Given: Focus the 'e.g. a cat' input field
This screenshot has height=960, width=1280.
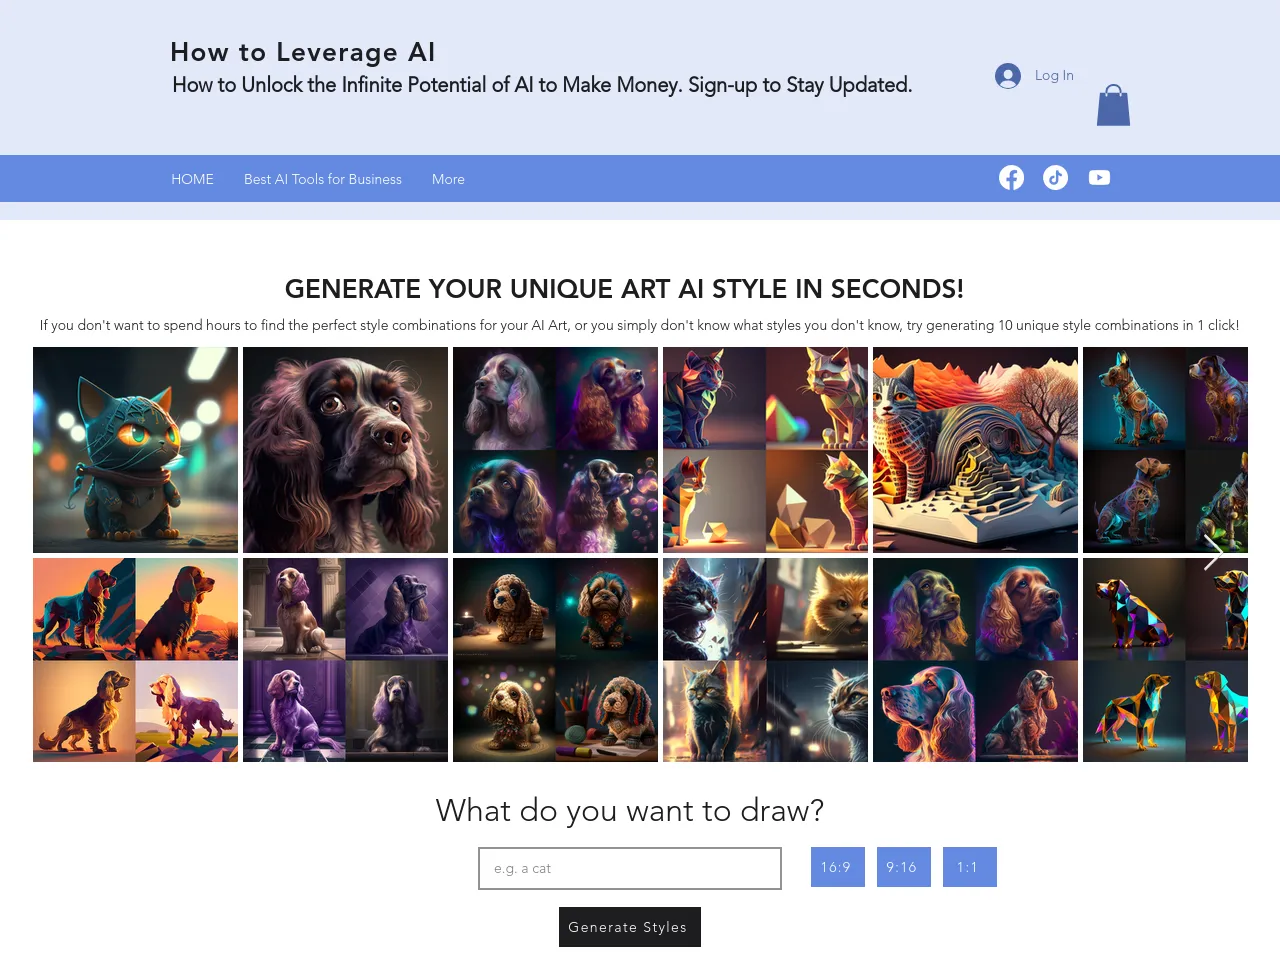Looking at the screenshot, I should click(630, 868).
